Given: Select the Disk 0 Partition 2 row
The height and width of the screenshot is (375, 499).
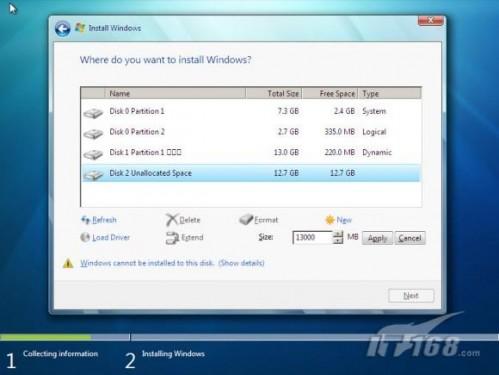Looking at the screenshot, I should point(251,132).
